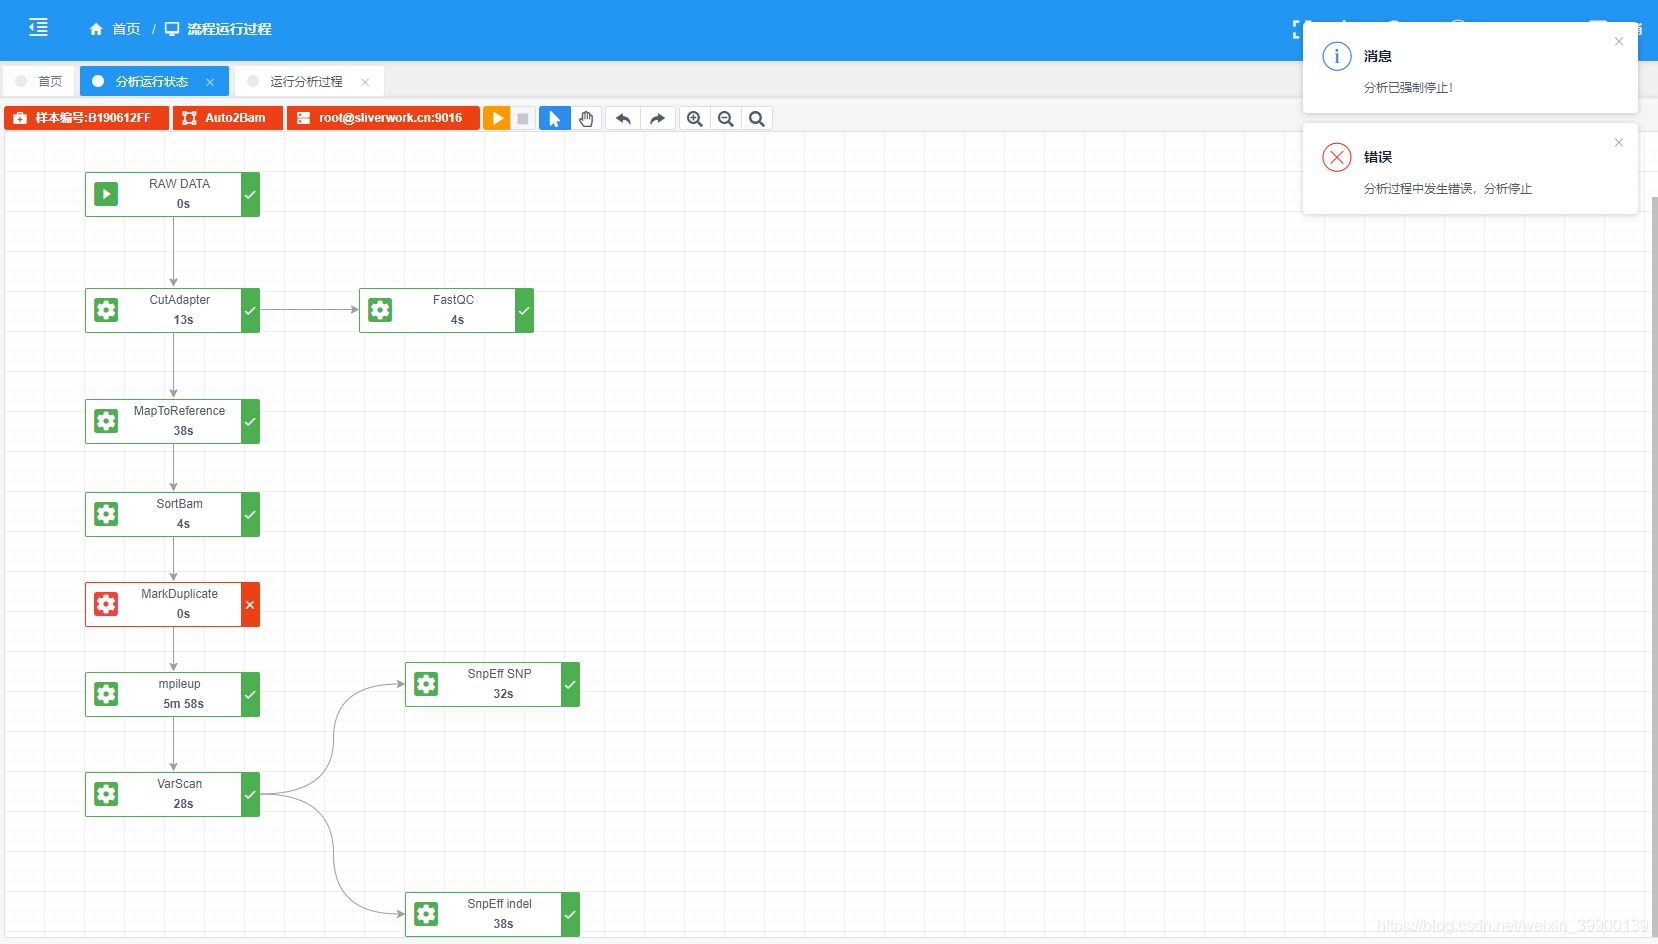Select the RAW DATA node

tap(172, 194)
